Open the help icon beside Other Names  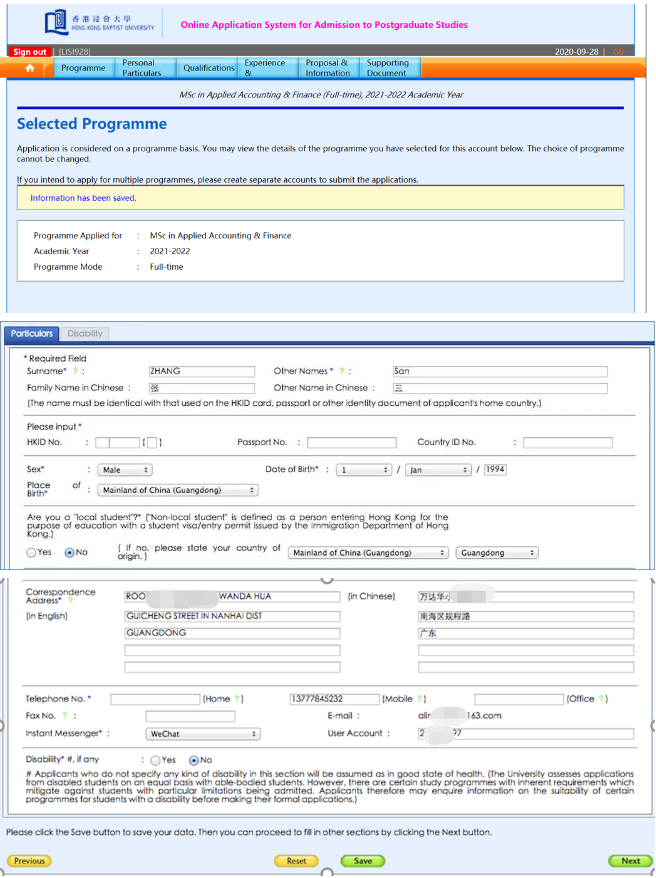click(x=341, y=371)
